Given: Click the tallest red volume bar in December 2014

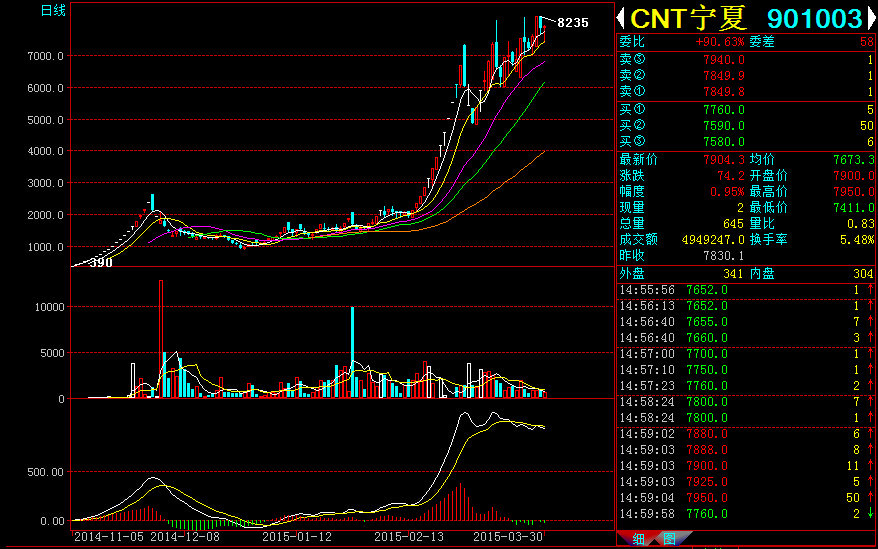Looking at the screenshot, I should pos(161,339).
